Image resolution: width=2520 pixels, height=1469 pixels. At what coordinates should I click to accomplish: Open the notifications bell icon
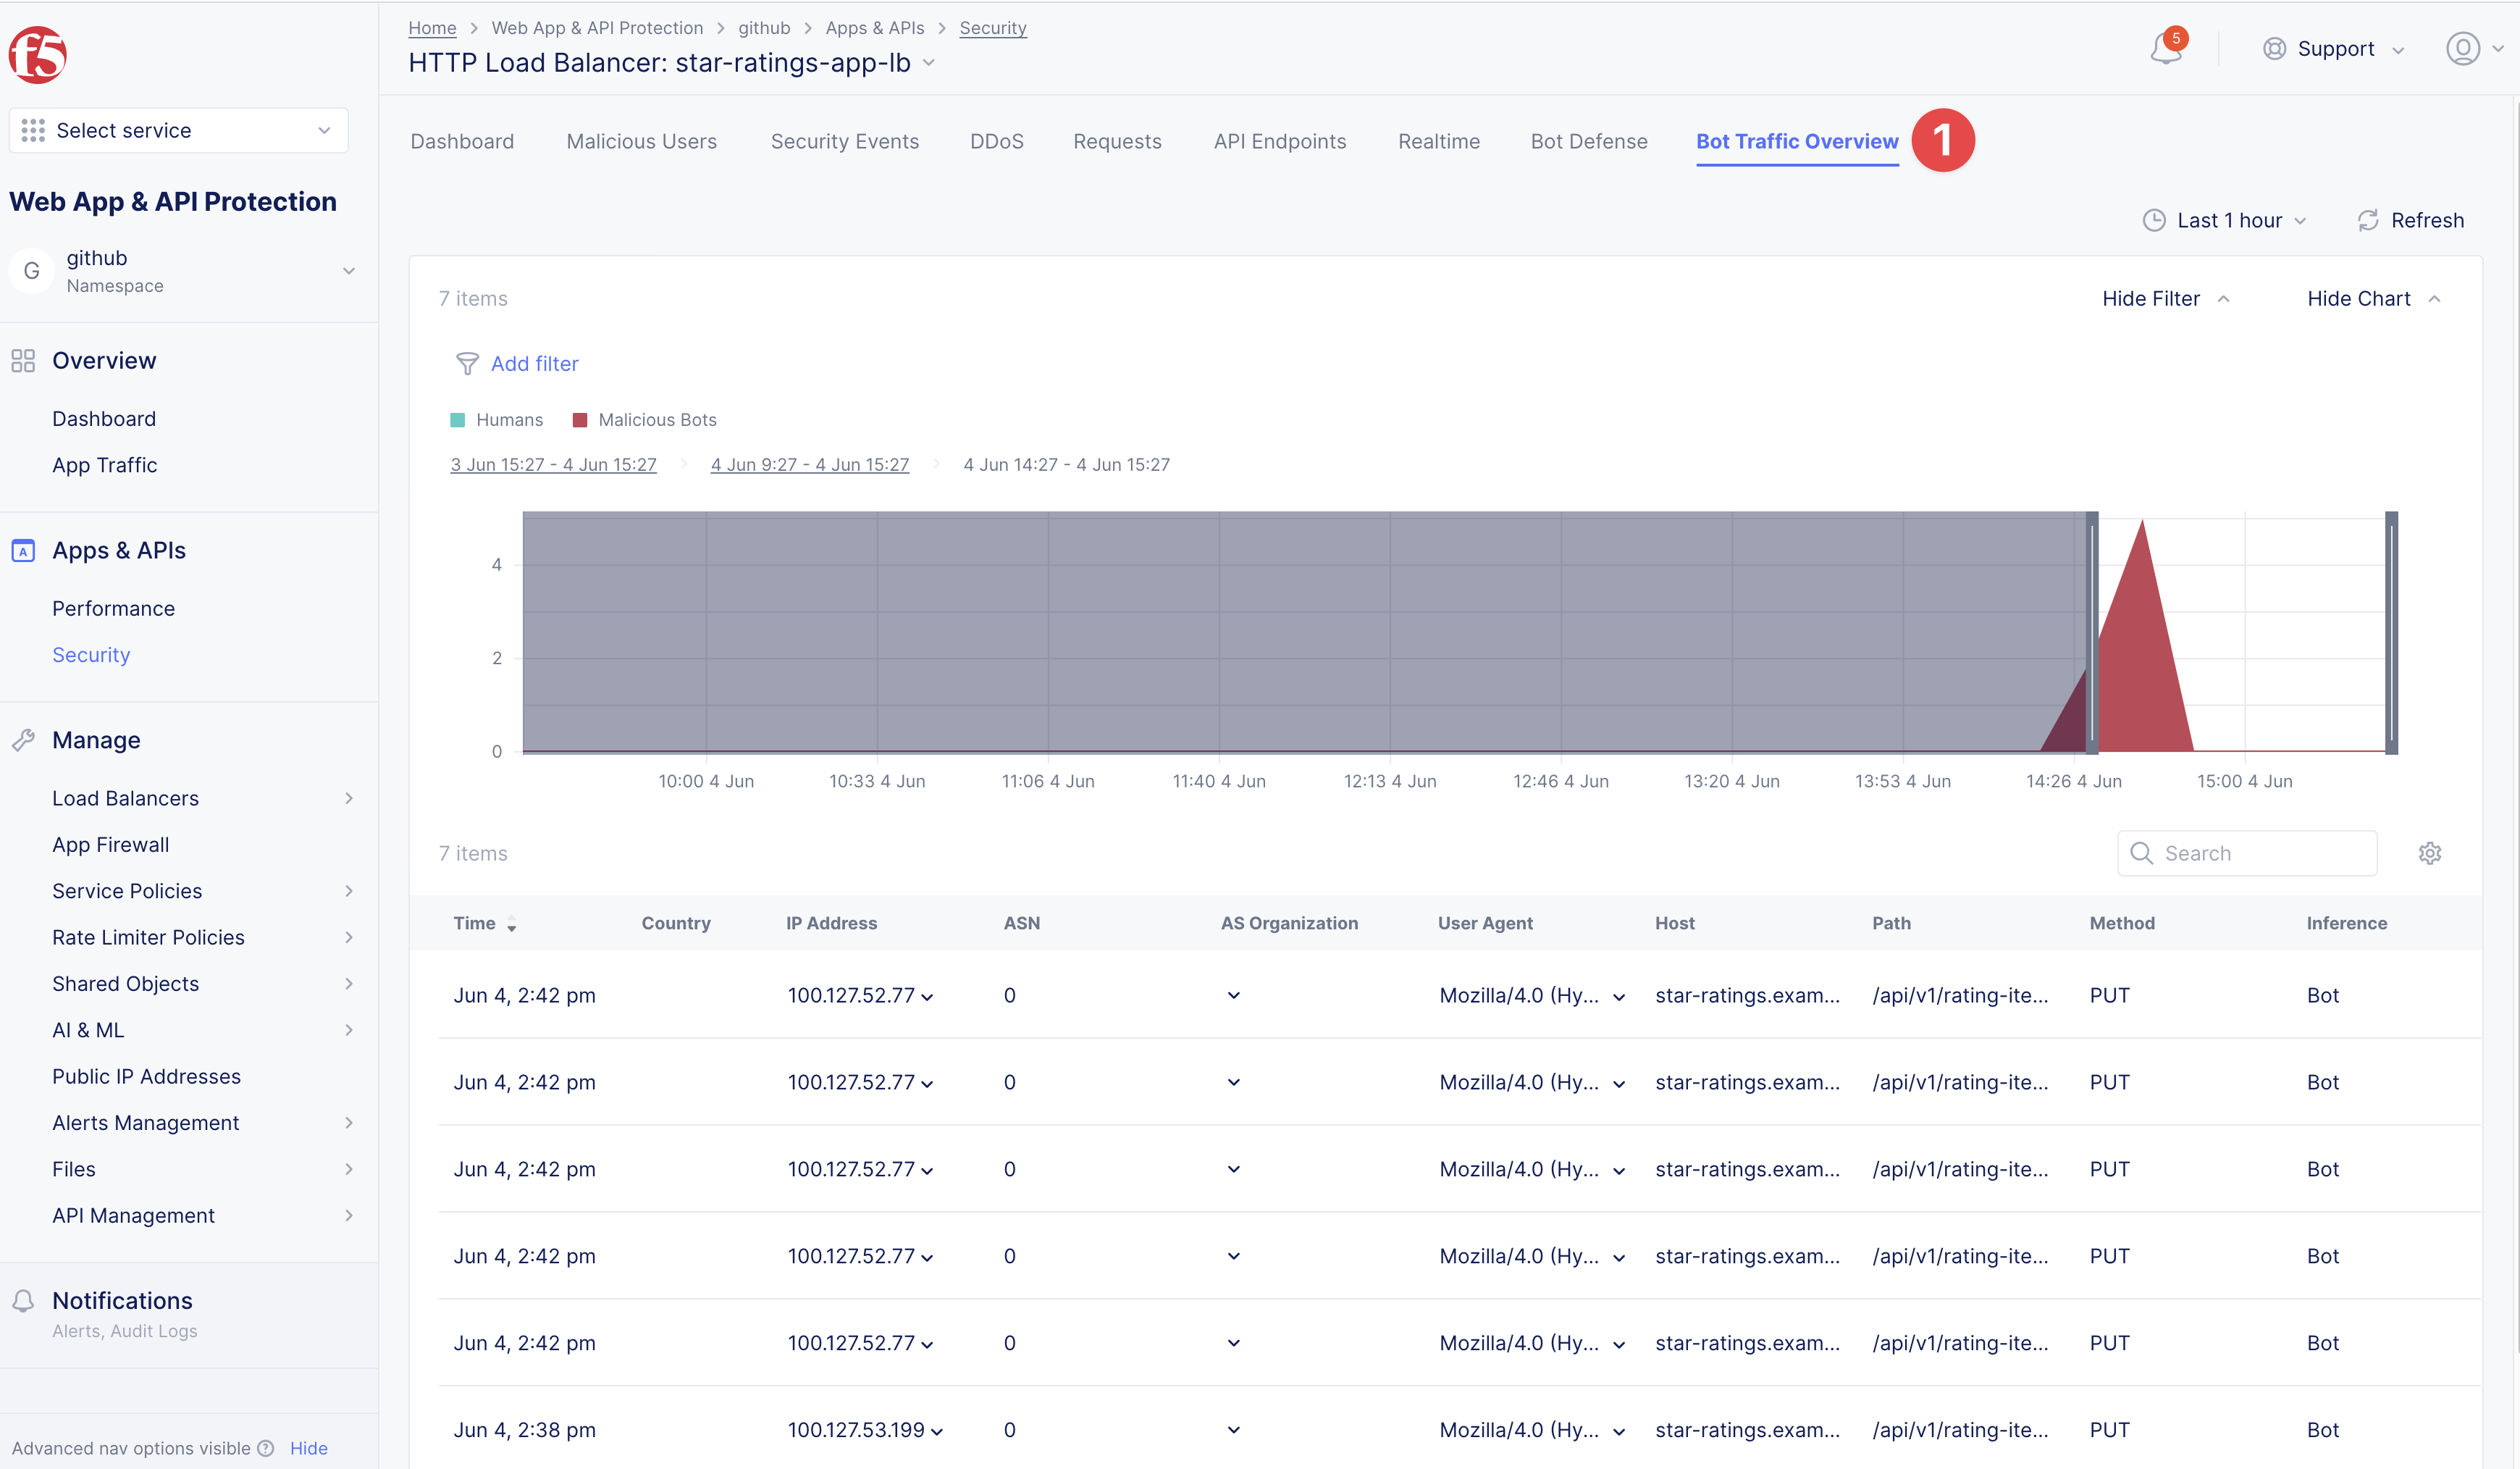2165,49
